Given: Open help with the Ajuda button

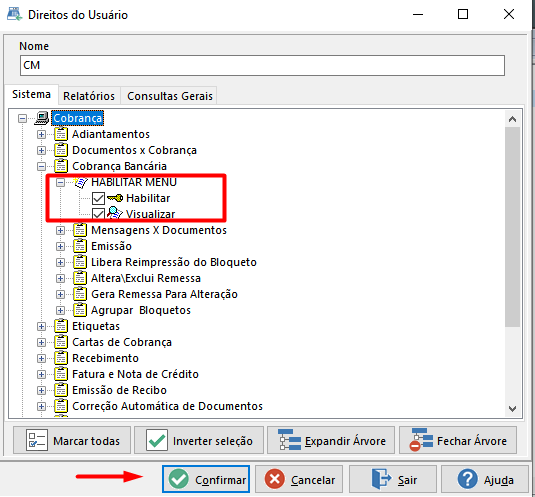Looking at the screenshot, I should (x=485, y=479).
